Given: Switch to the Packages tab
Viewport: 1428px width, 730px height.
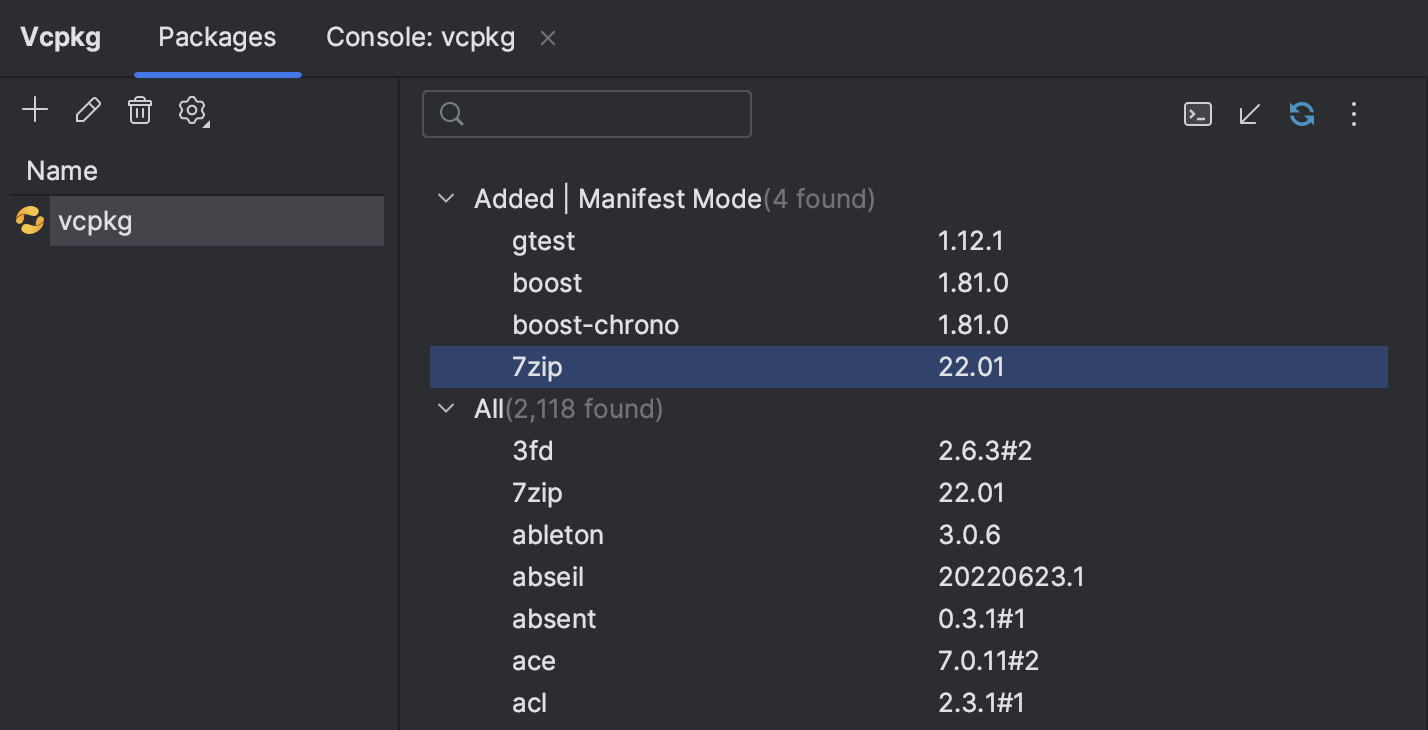Looking at the screenshot, I should tap(217, 38).
